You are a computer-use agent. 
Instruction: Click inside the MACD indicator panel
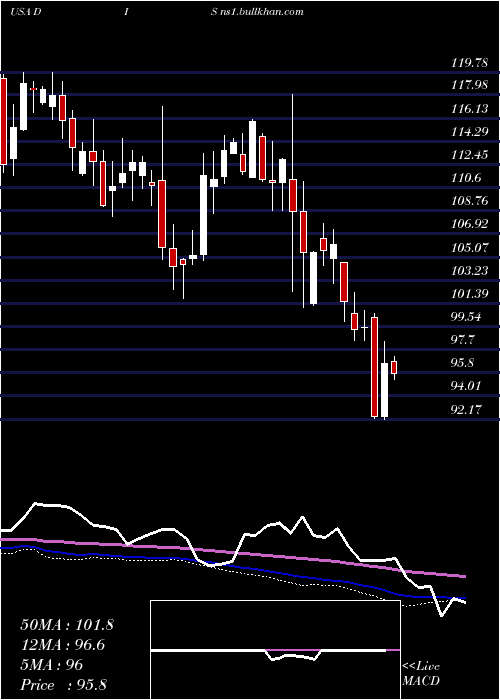pos(275,650)
